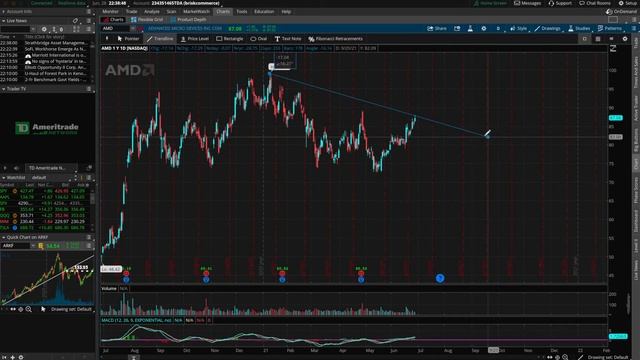Select the Rectangle drawing tool
Image resolution: width=640 pixels, height=360 pixels.
230,39
